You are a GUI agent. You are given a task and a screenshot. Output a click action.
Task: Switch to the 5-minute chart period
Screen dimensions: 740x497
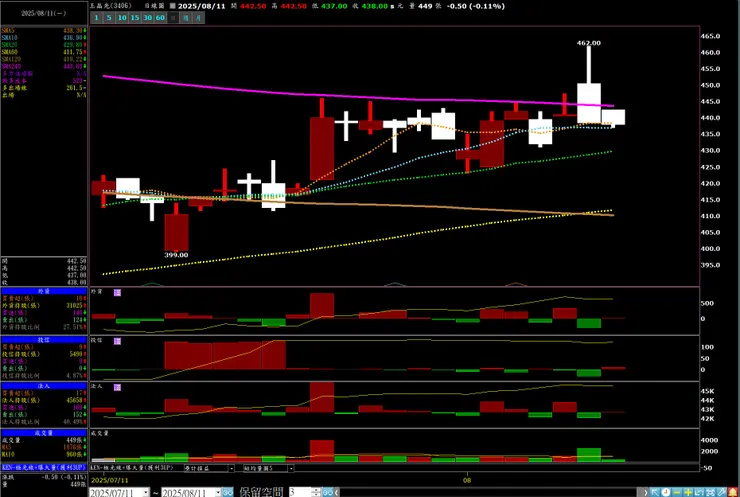click(109, 17)
